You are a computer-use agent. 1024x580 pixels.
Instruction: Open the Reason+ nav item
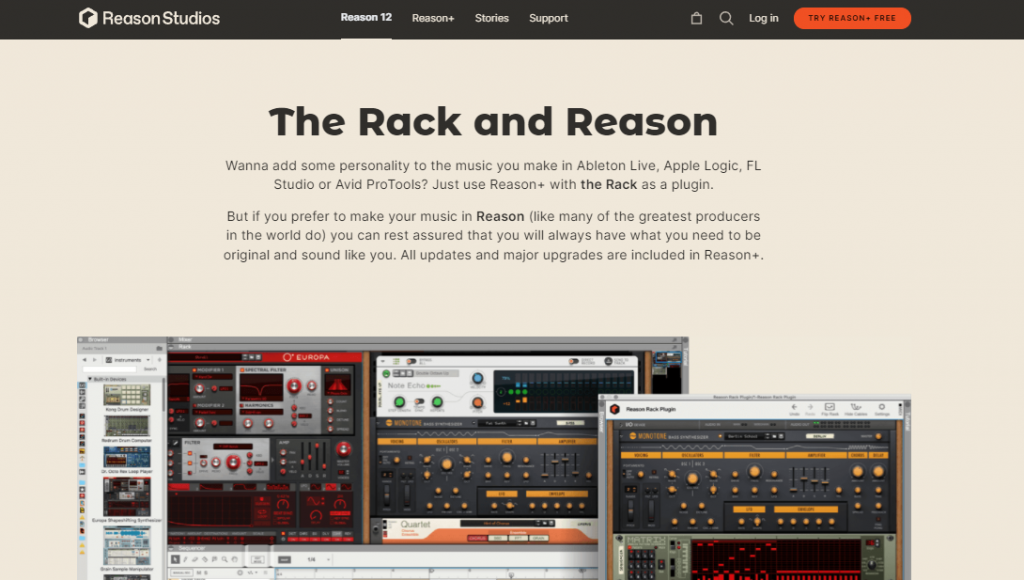[433, 18]
